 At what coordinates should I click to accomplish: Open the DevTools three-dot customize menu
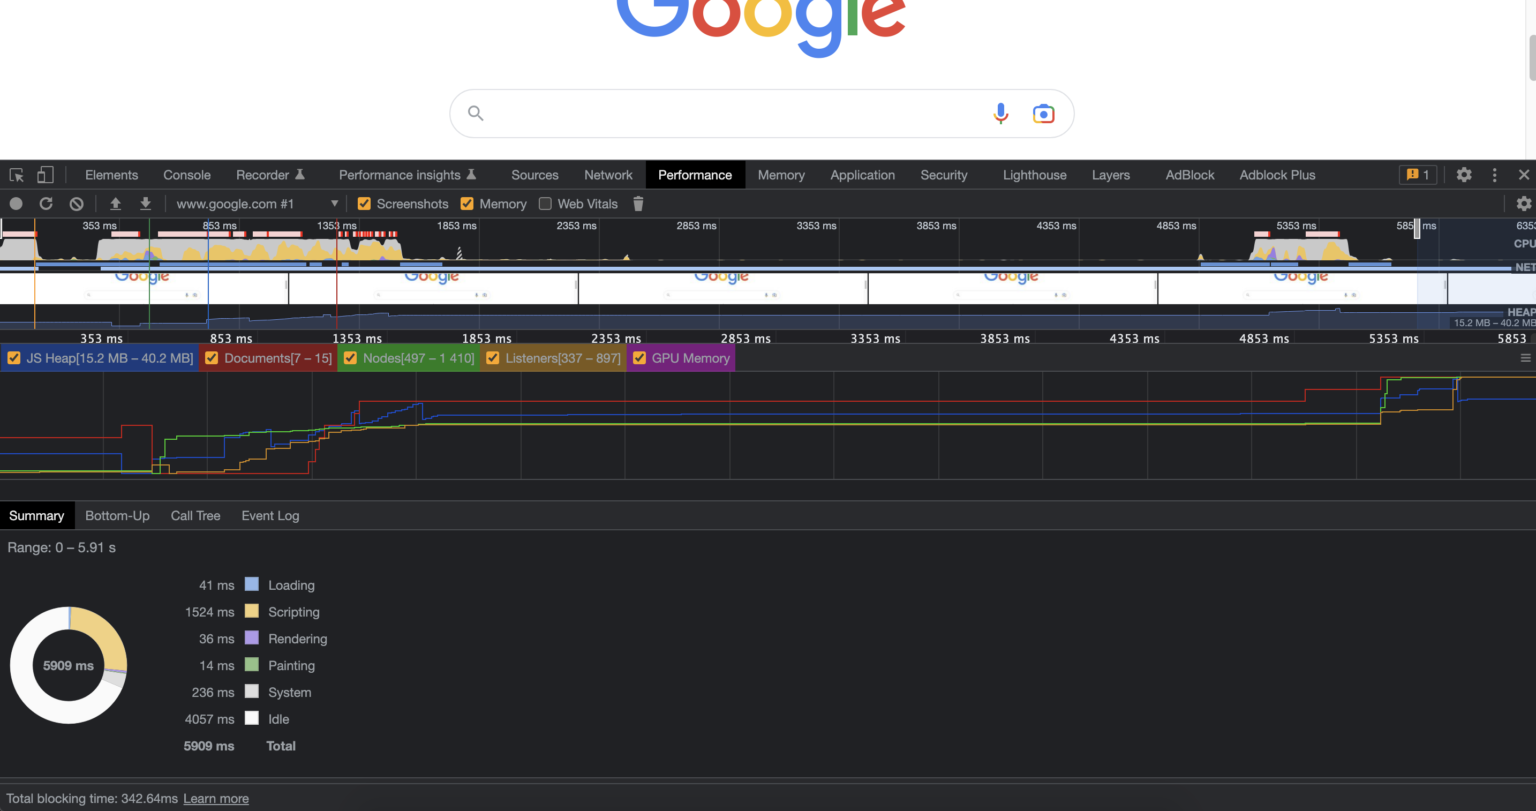click(x=1494, y=175)
